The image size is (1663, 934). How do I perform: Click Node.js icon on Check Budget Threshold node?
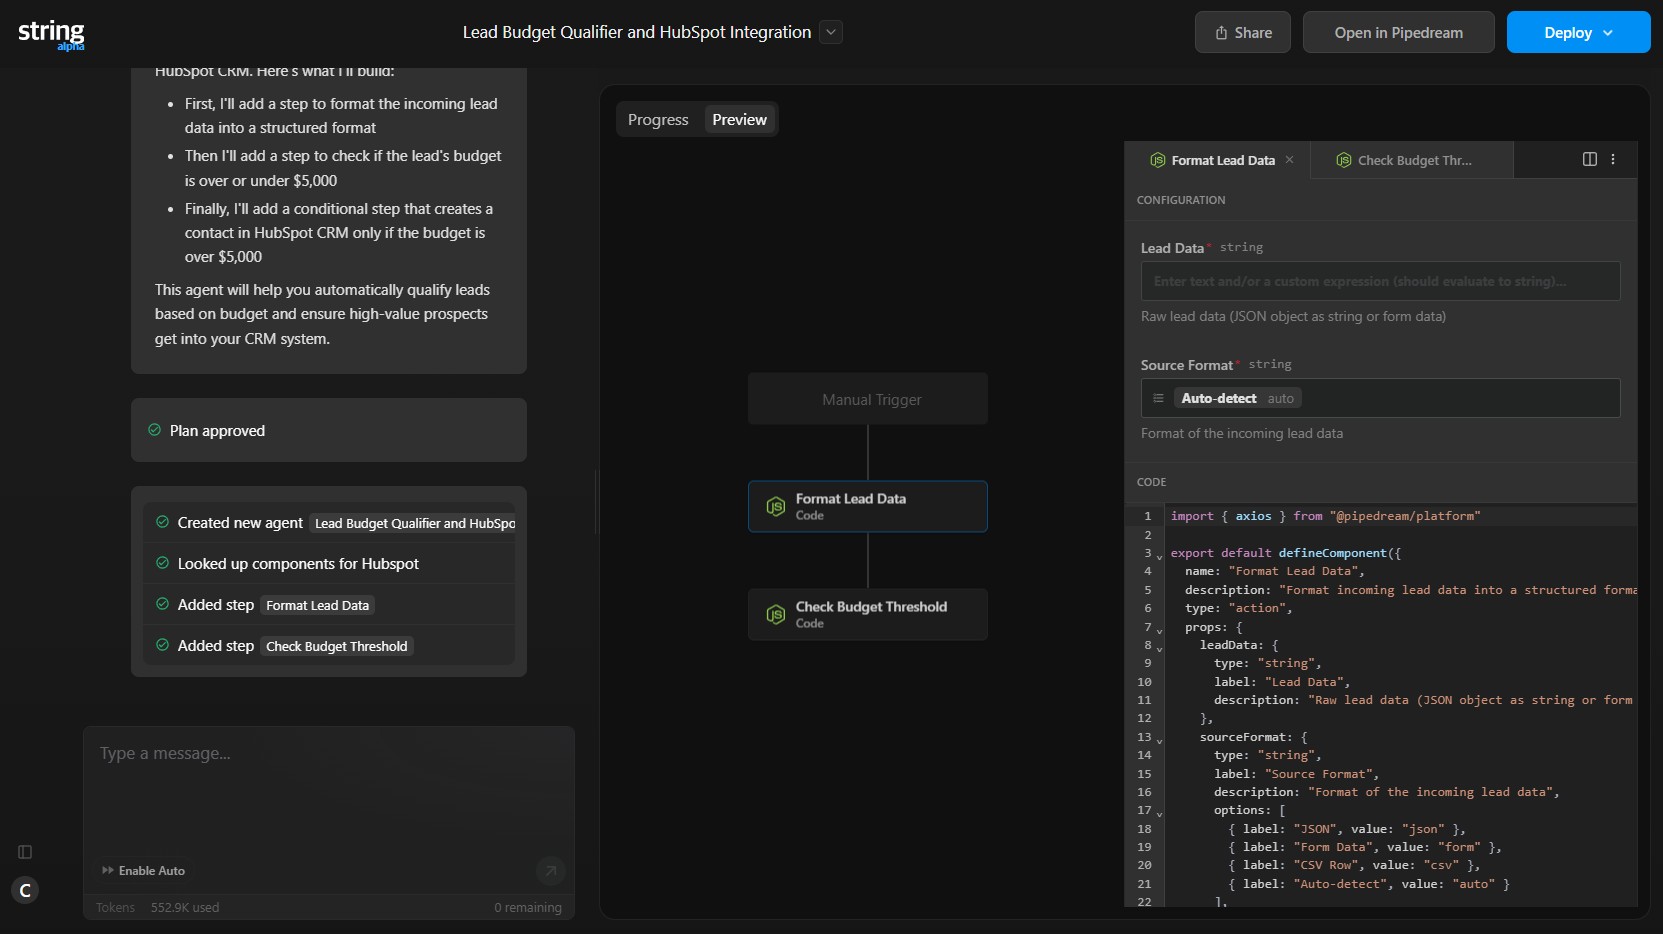coord(775,614)
